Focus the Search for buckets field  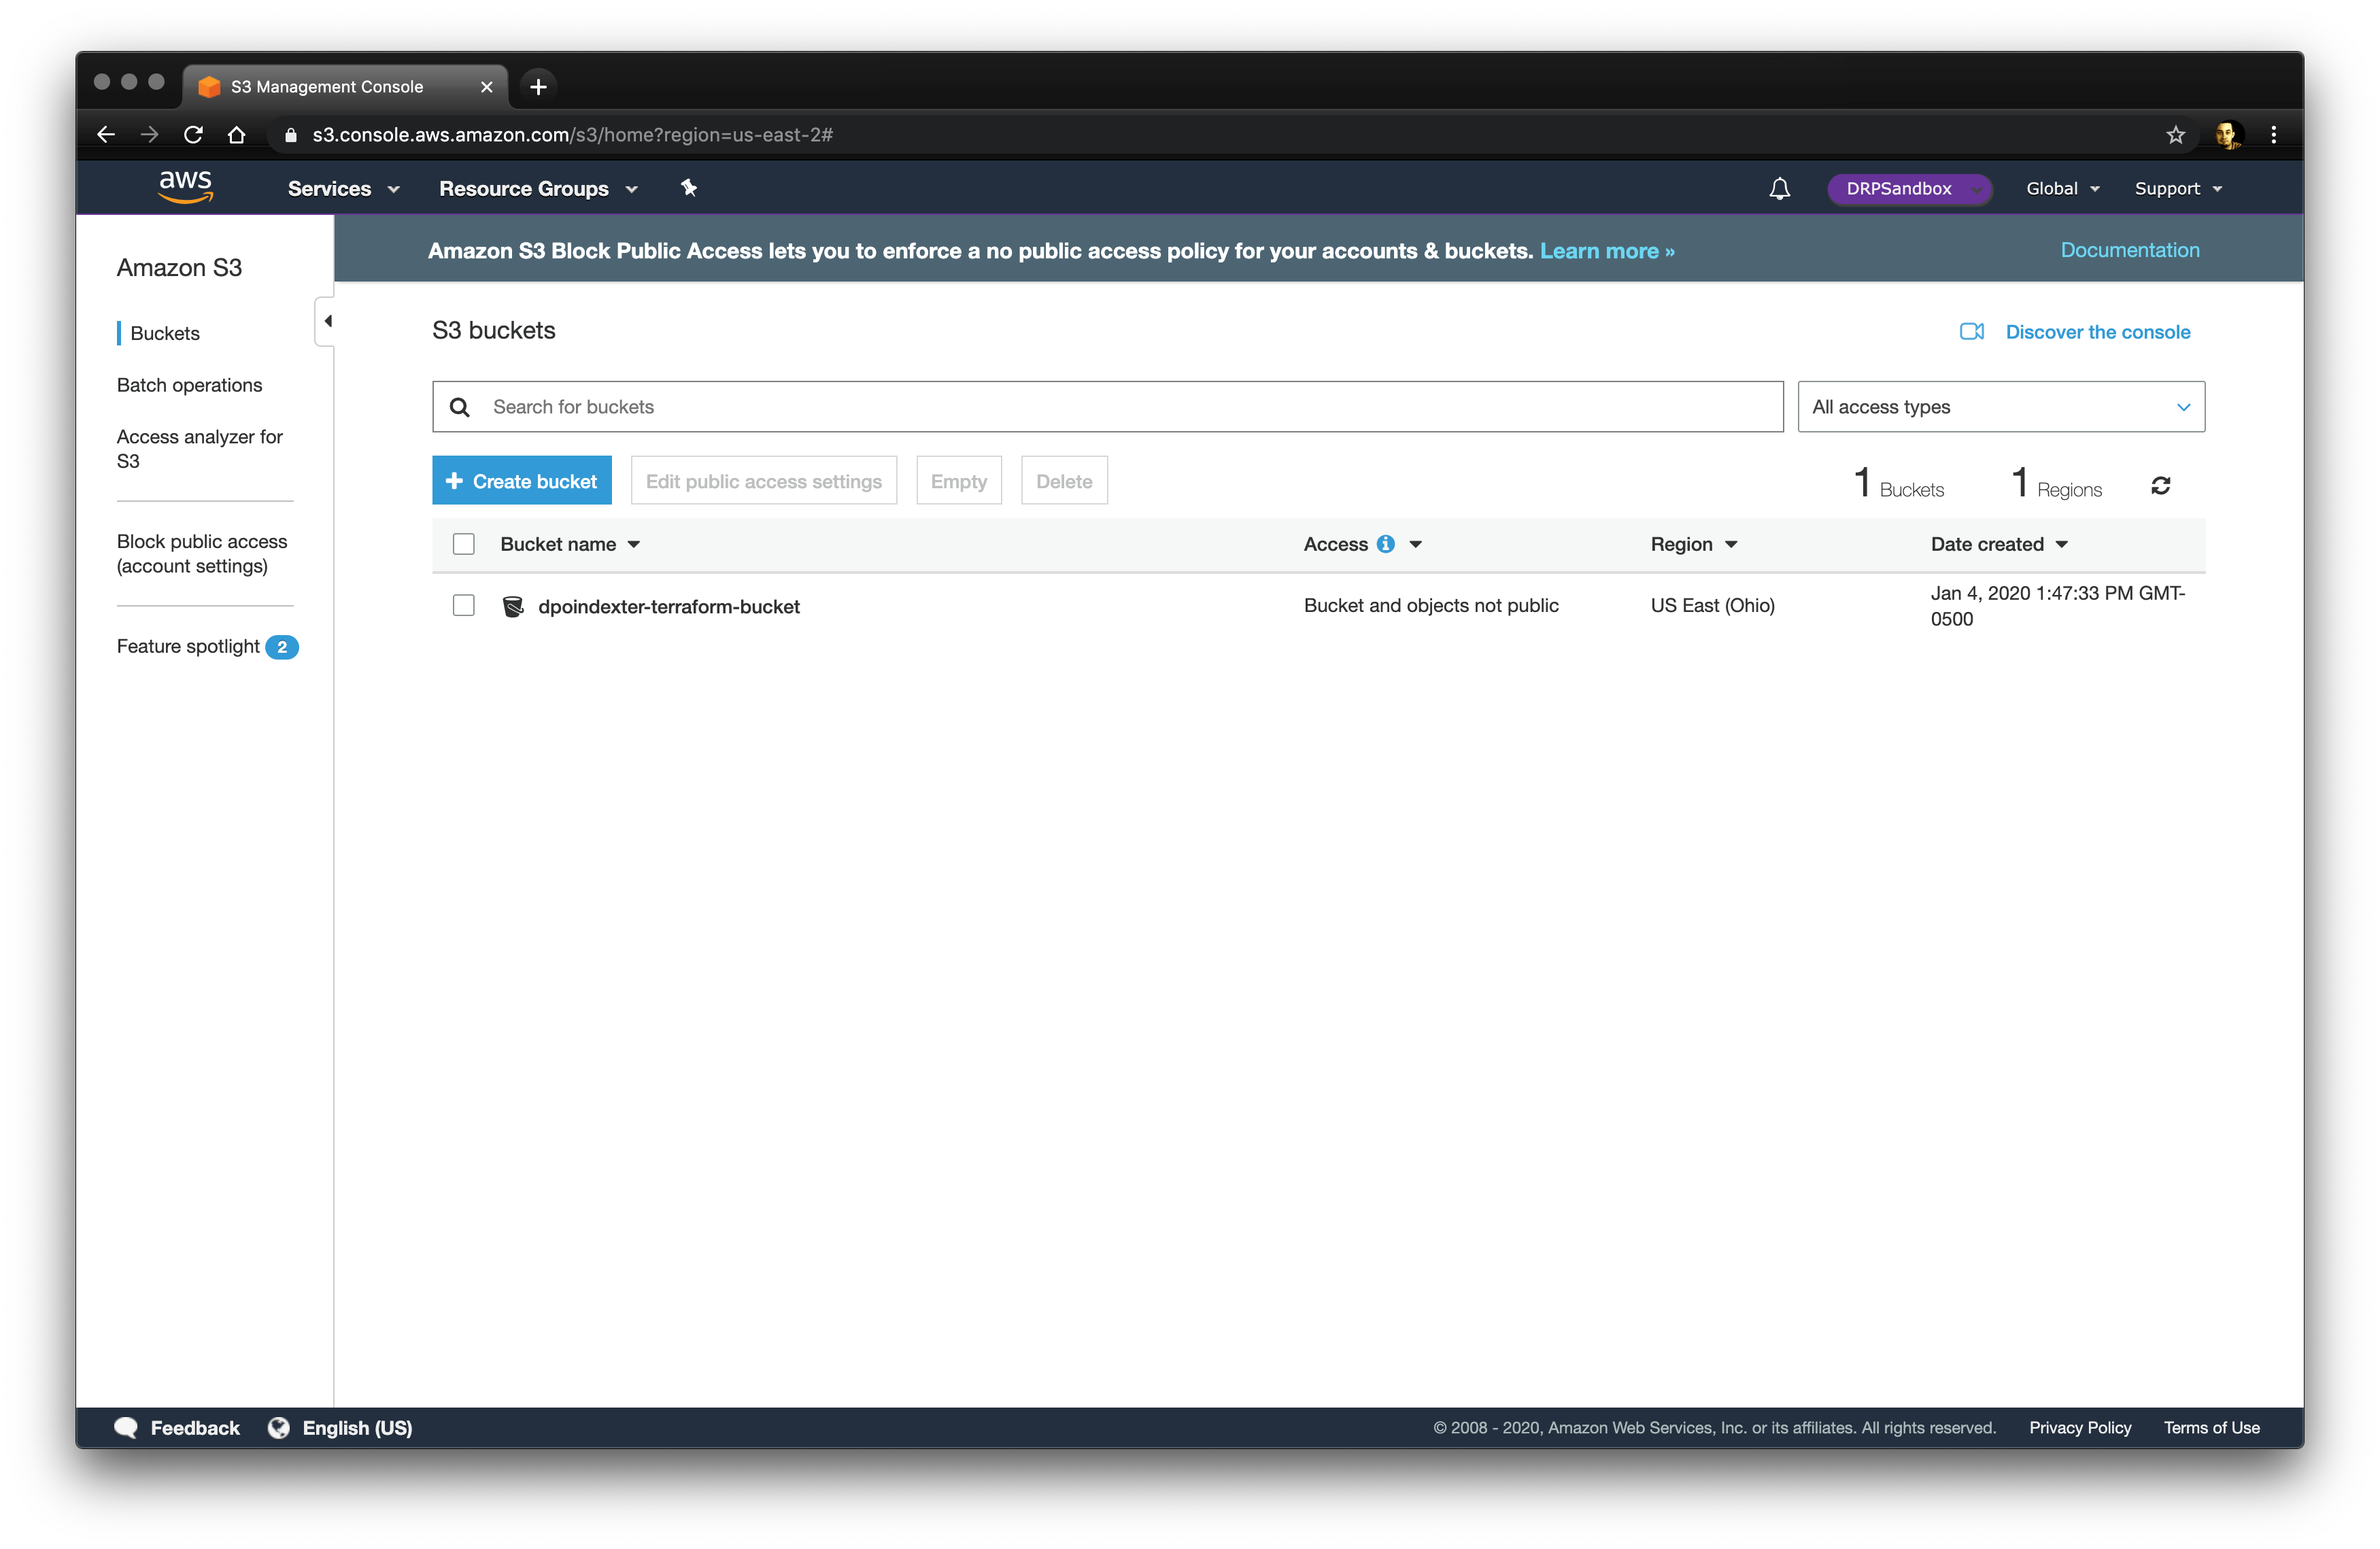click(x=1107, y=407)
